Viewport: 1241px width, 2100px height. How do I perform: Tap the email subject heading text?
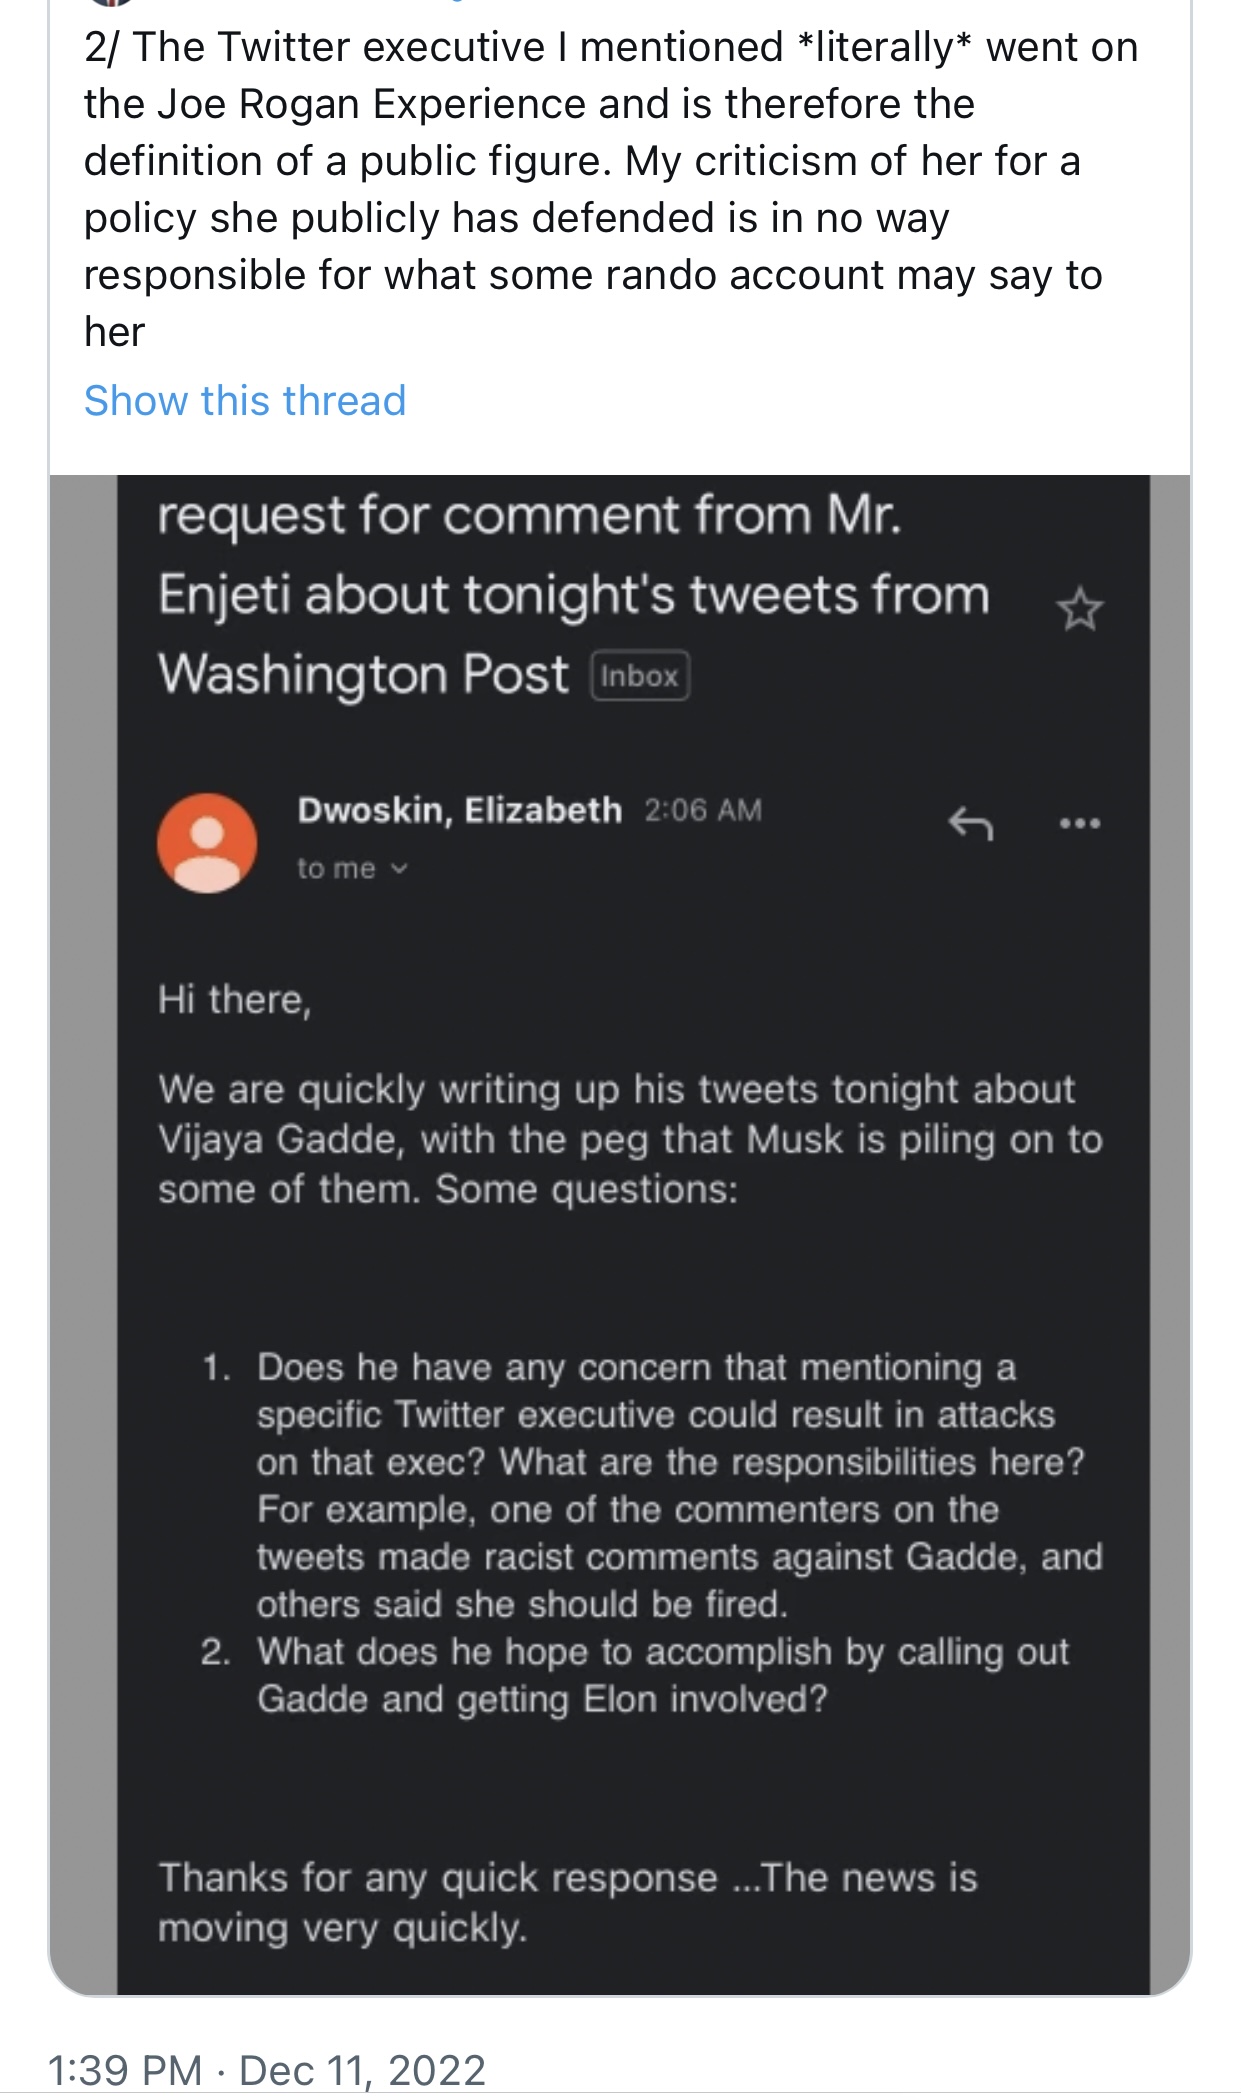point(574,595)
